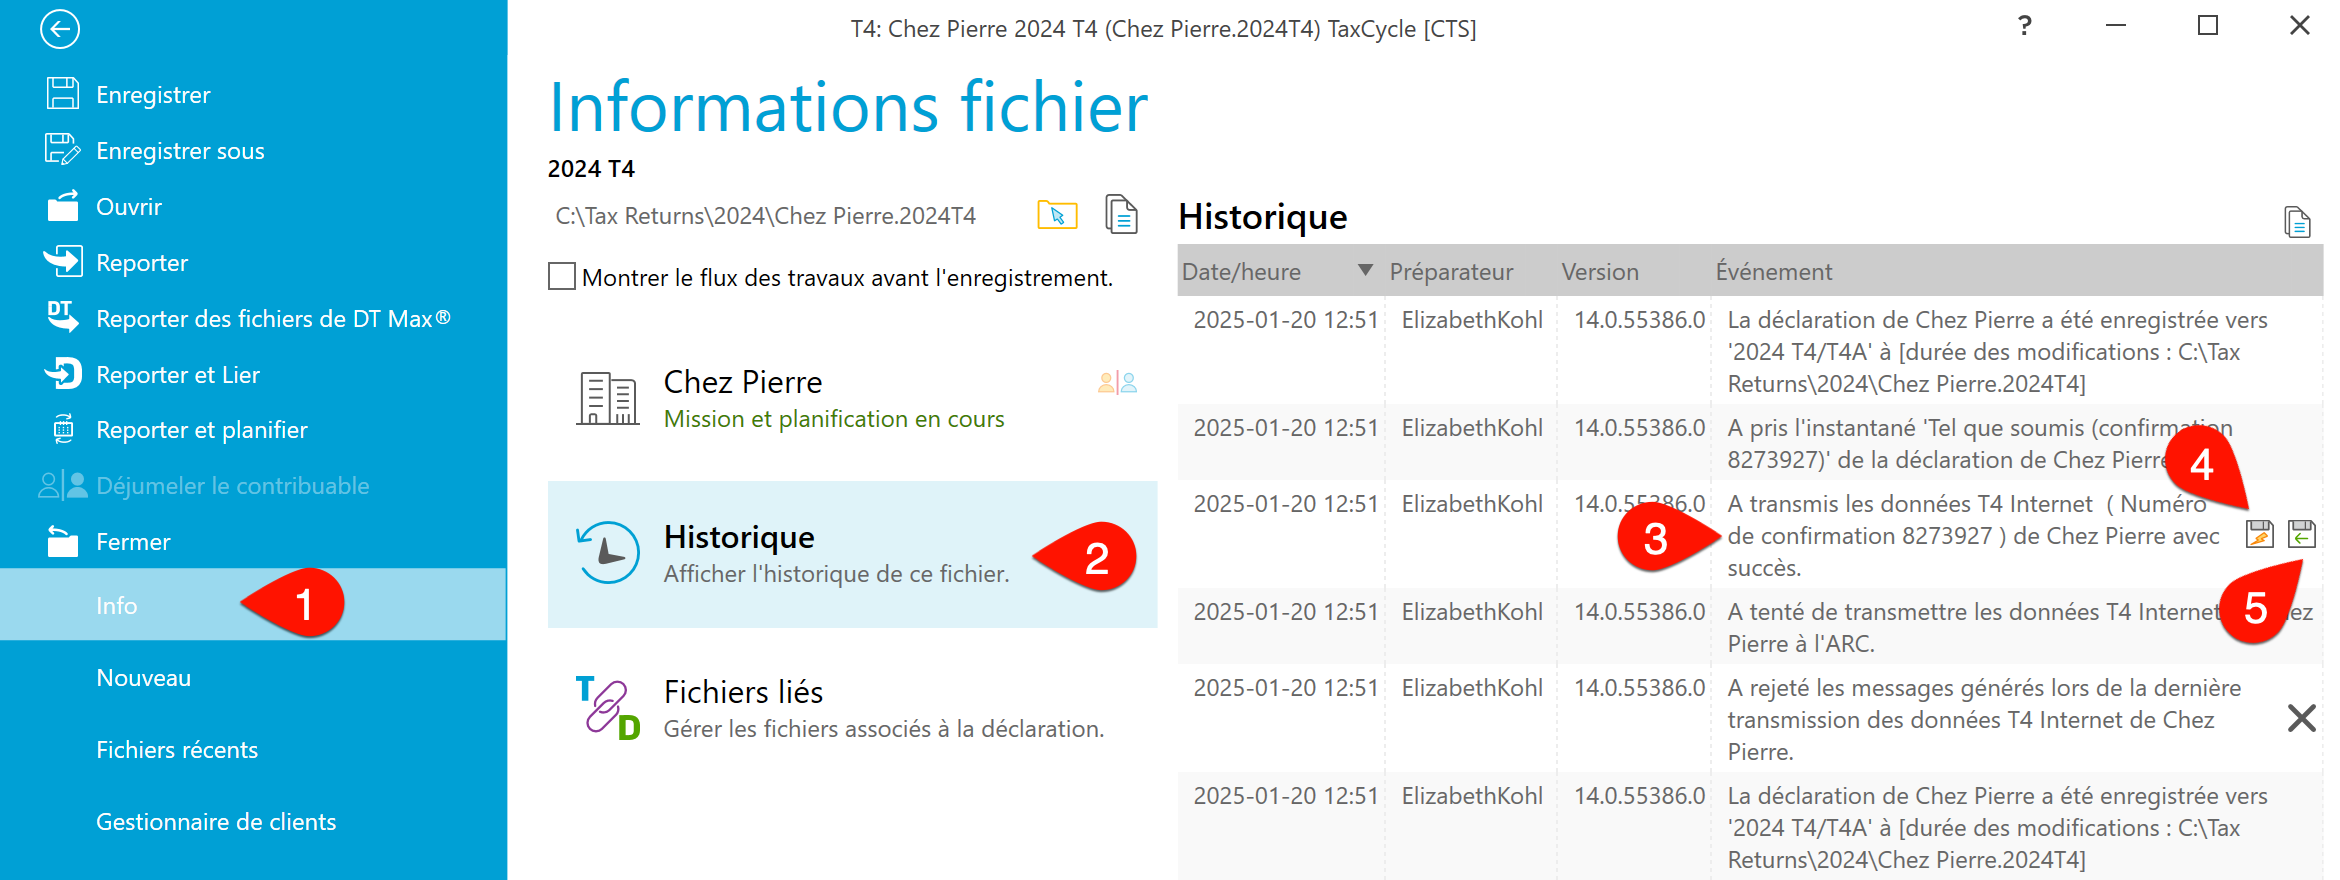Image resolution: width=2340 pixels, height=880 pixels.
Task: Select Fermer menu item
Action: pyautogui.click(x=133, y=541)
